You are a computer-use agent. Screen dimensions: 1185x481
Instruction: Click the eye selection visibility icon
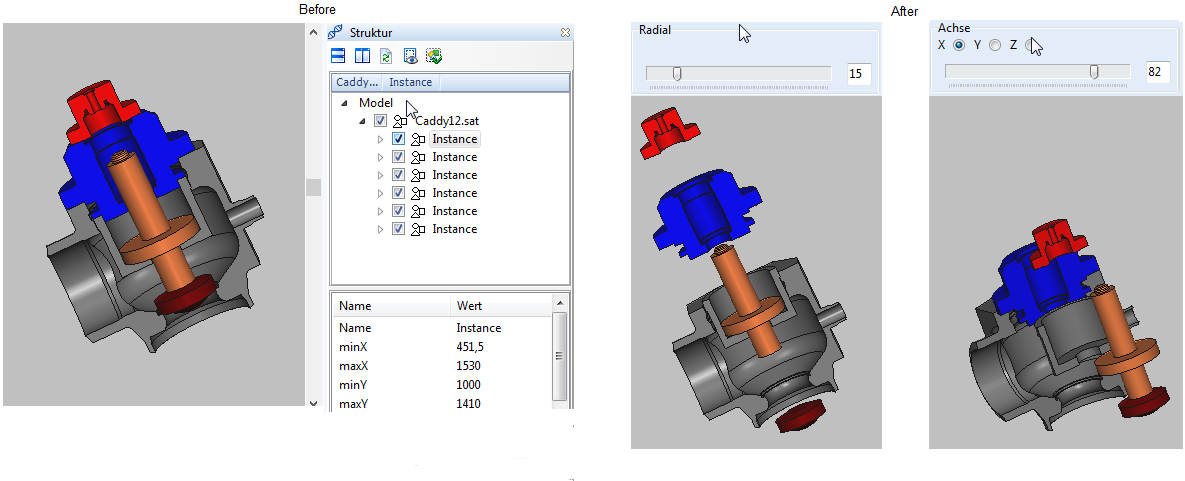tap(410, 56)
